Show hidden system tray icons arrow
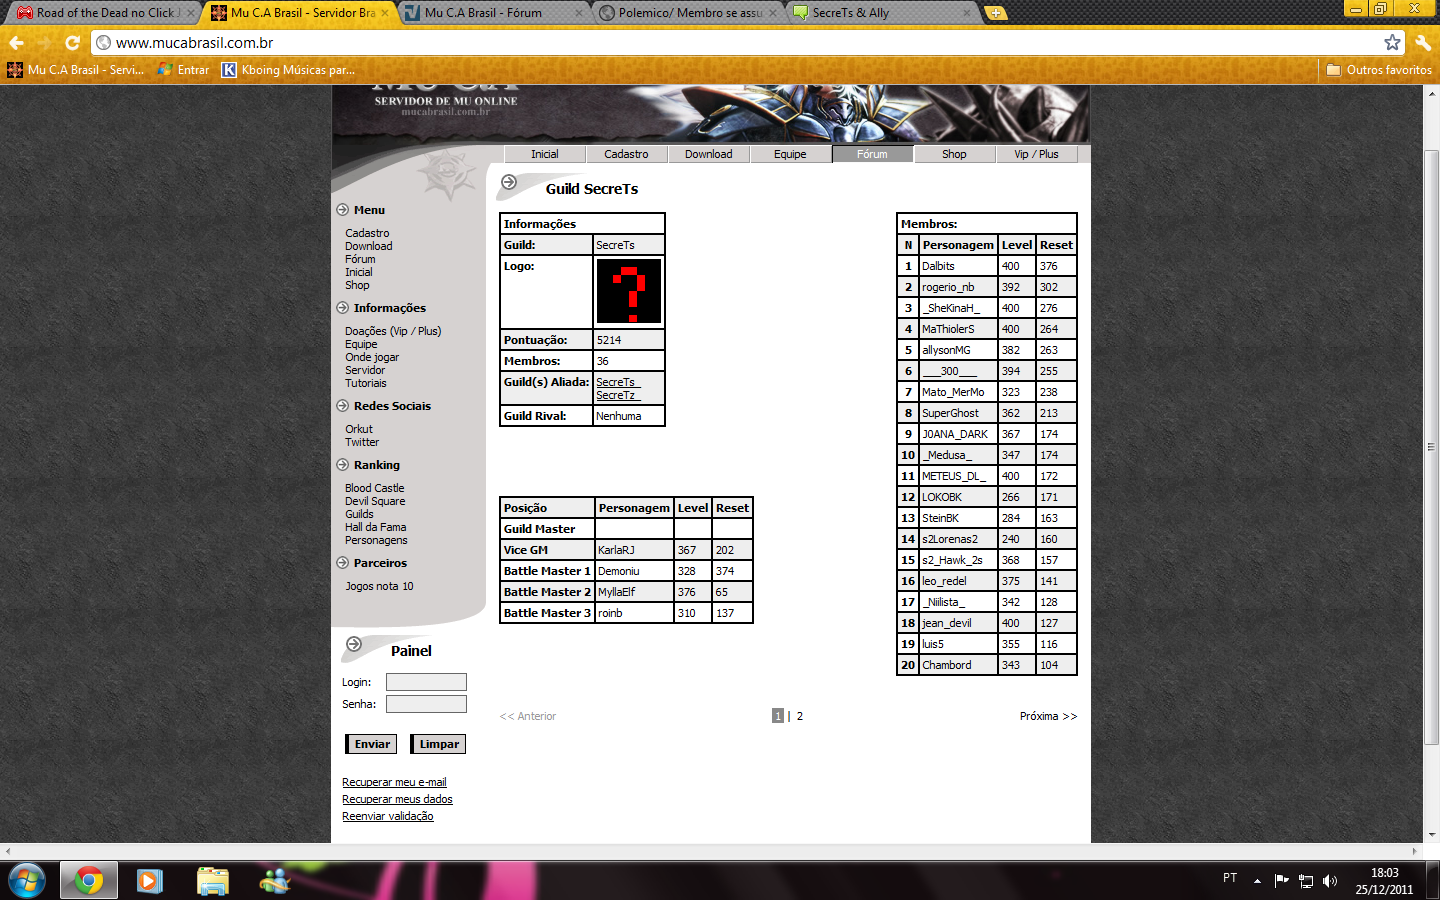This screenshot has width=1440, height=900. (x=1257, y=881)
